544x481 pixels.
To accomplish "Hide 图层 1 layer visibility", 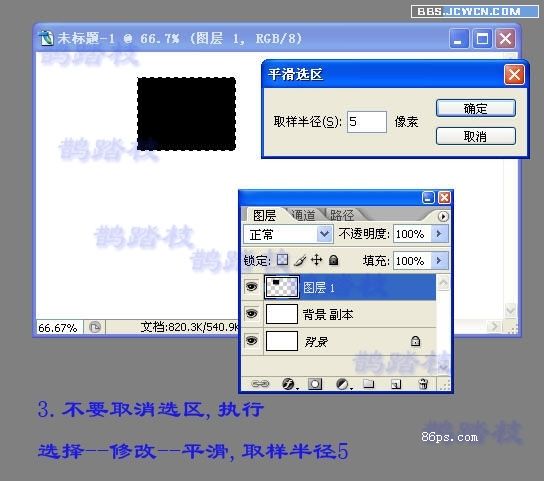I will [x=252, y=287].
